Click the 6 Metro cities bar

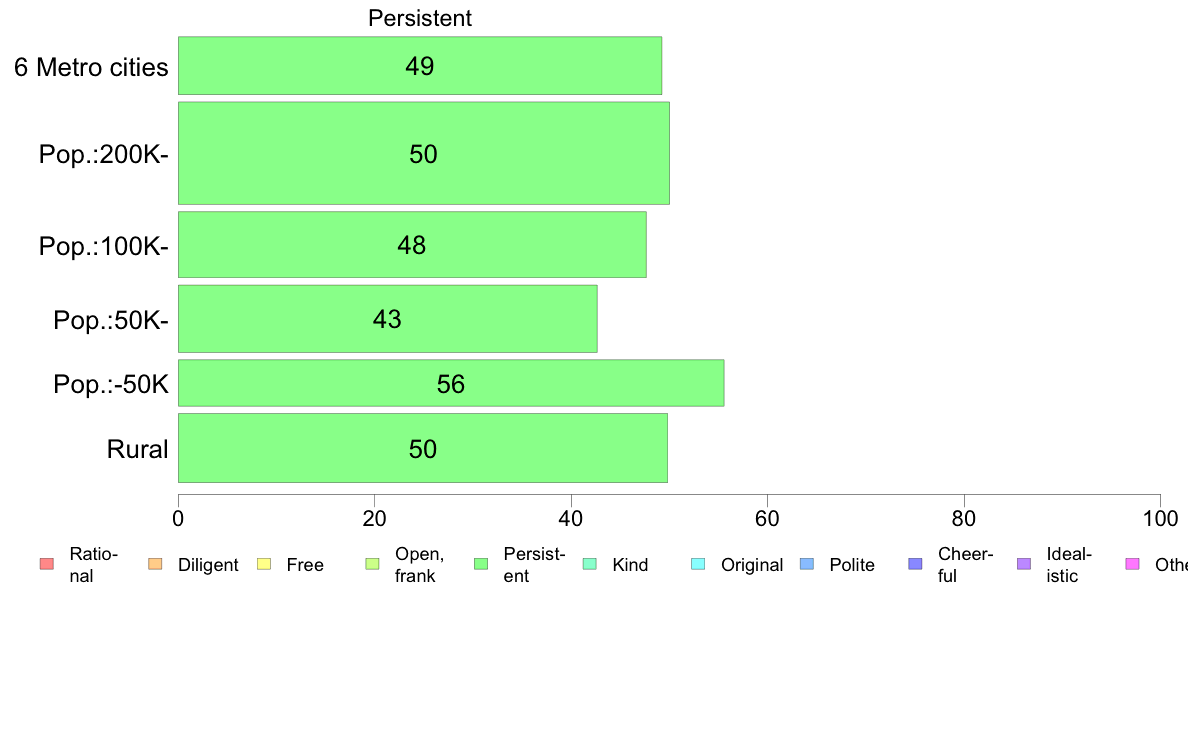(420, 66)
